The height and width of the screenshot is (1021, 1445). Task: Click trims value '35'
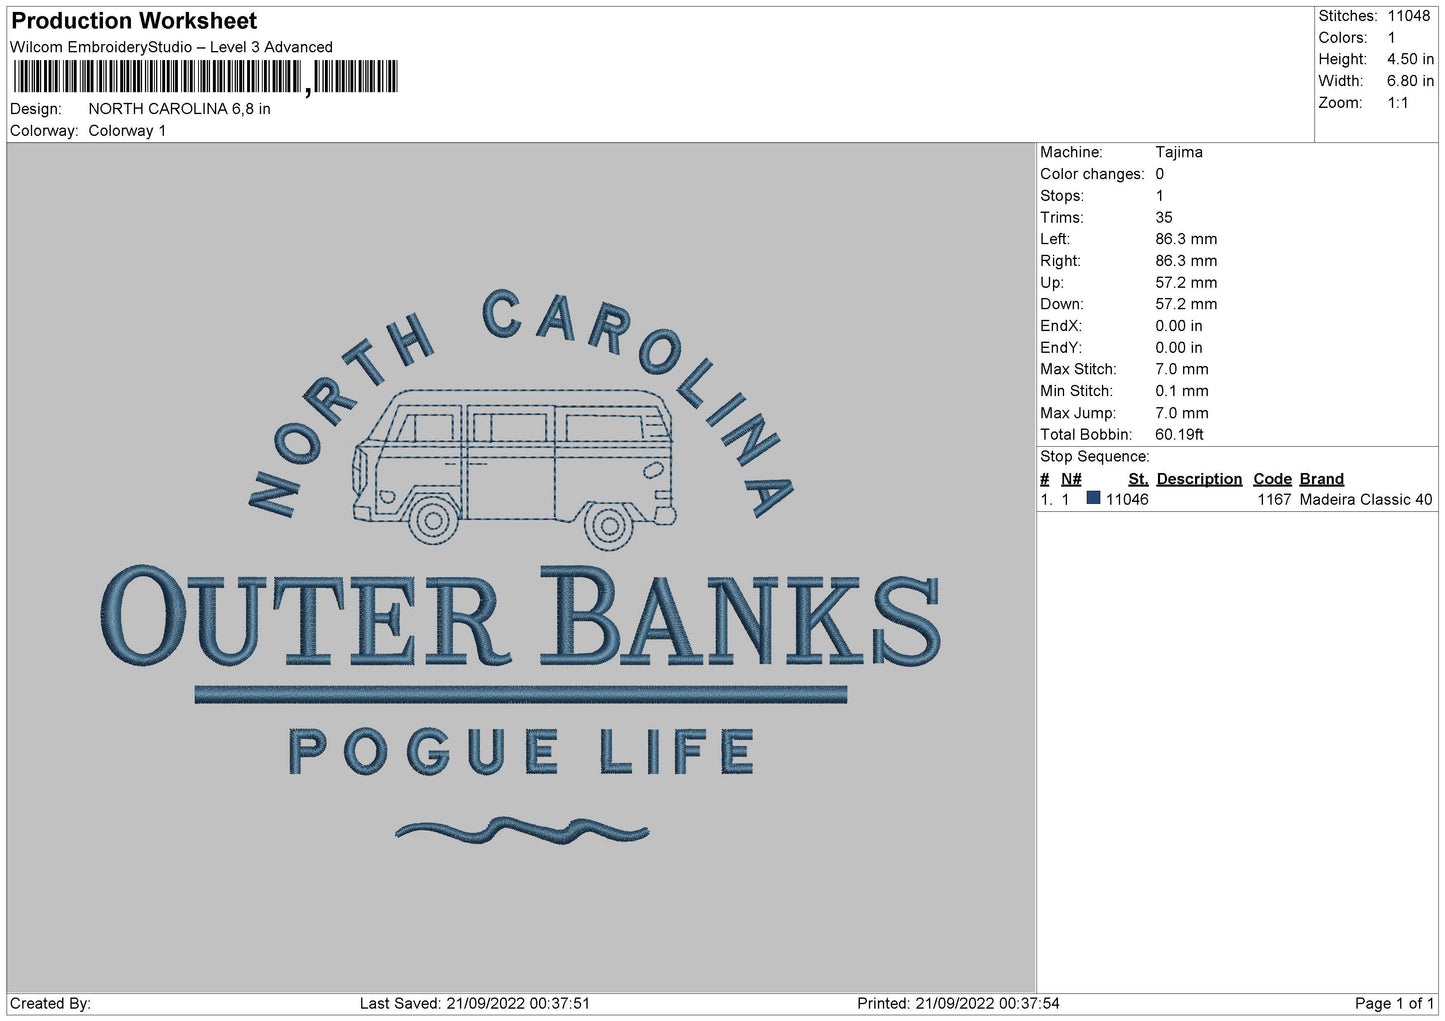pos(1164,217)
